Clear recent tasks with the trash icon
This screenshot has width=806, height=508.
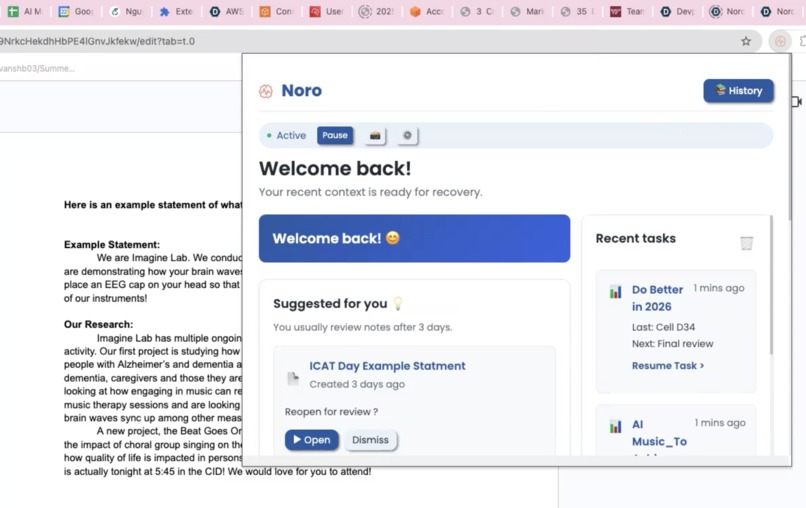click(x=746, y=243)
